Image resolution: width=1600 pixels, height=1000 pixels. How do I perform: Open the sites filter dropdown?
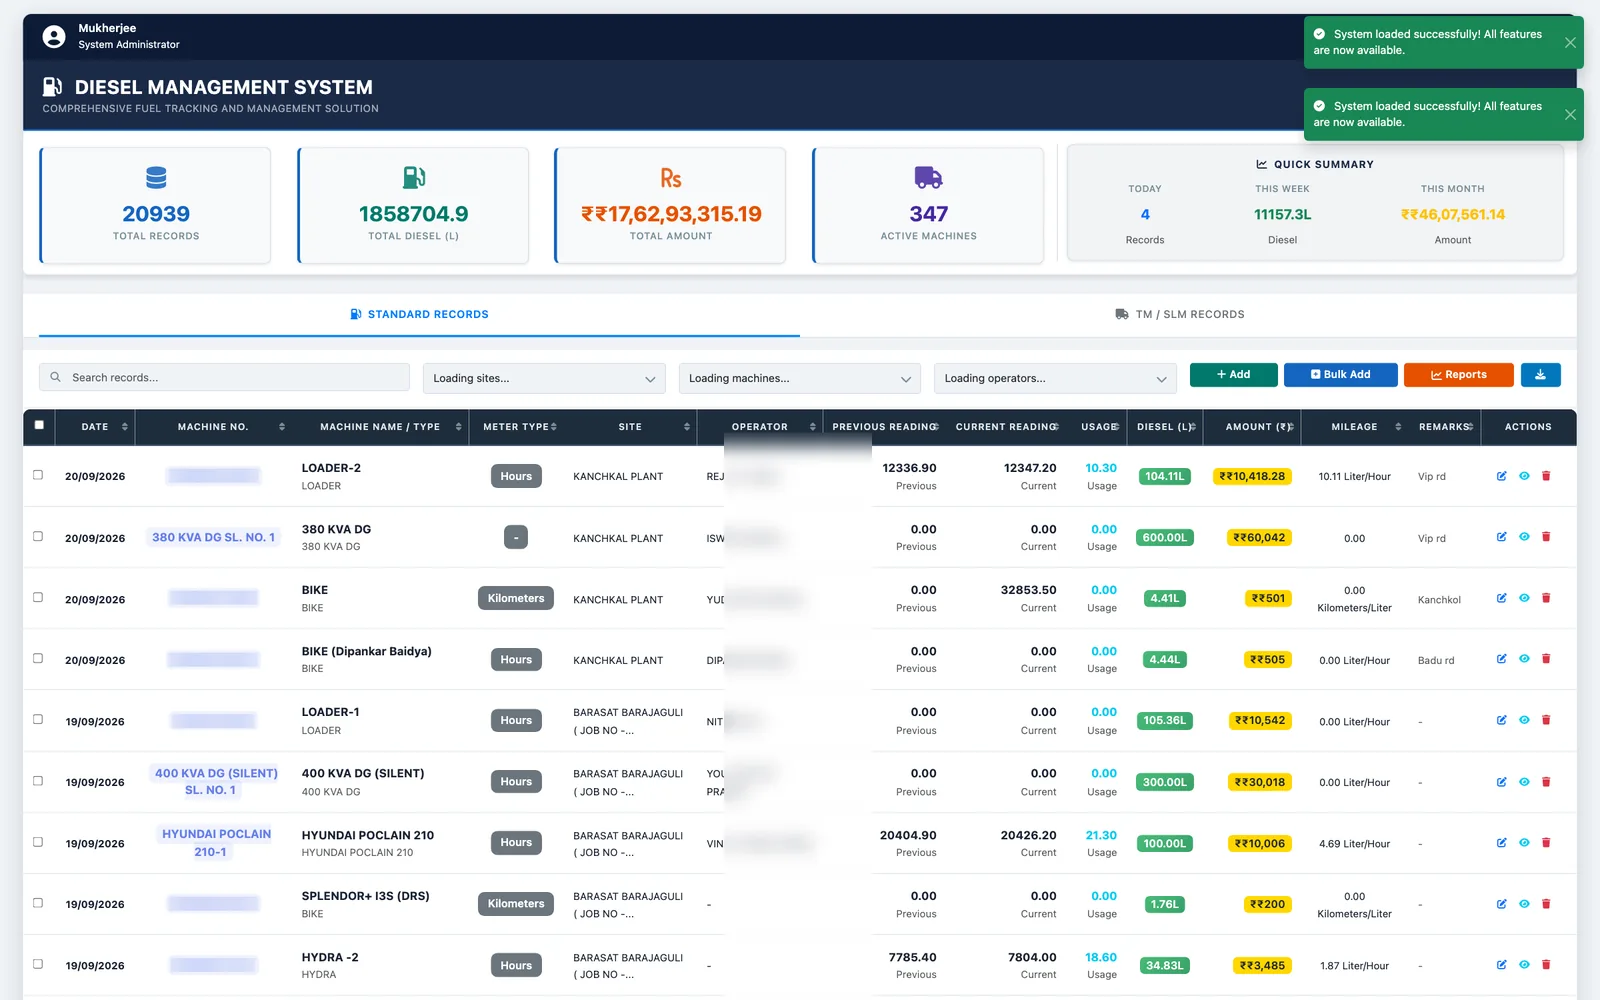544,378
